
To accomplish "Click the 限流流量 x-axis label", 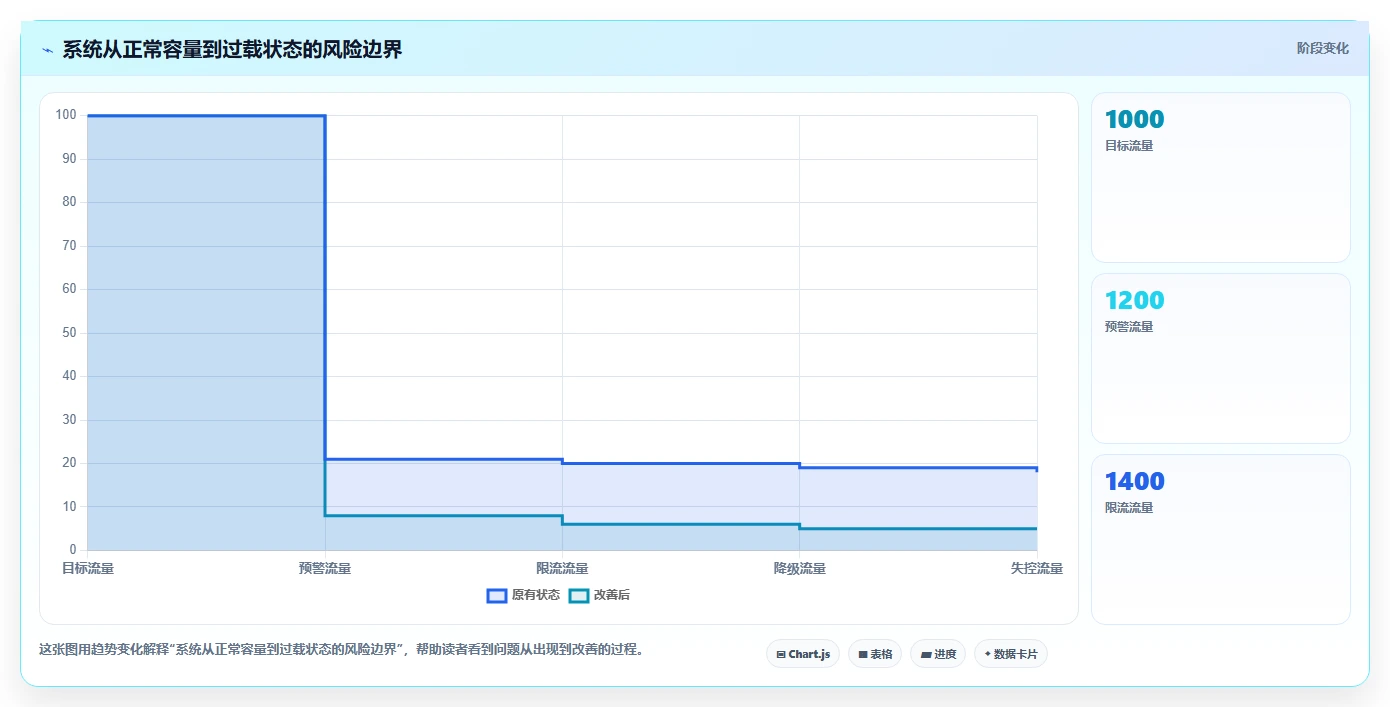I will (562, 568).
